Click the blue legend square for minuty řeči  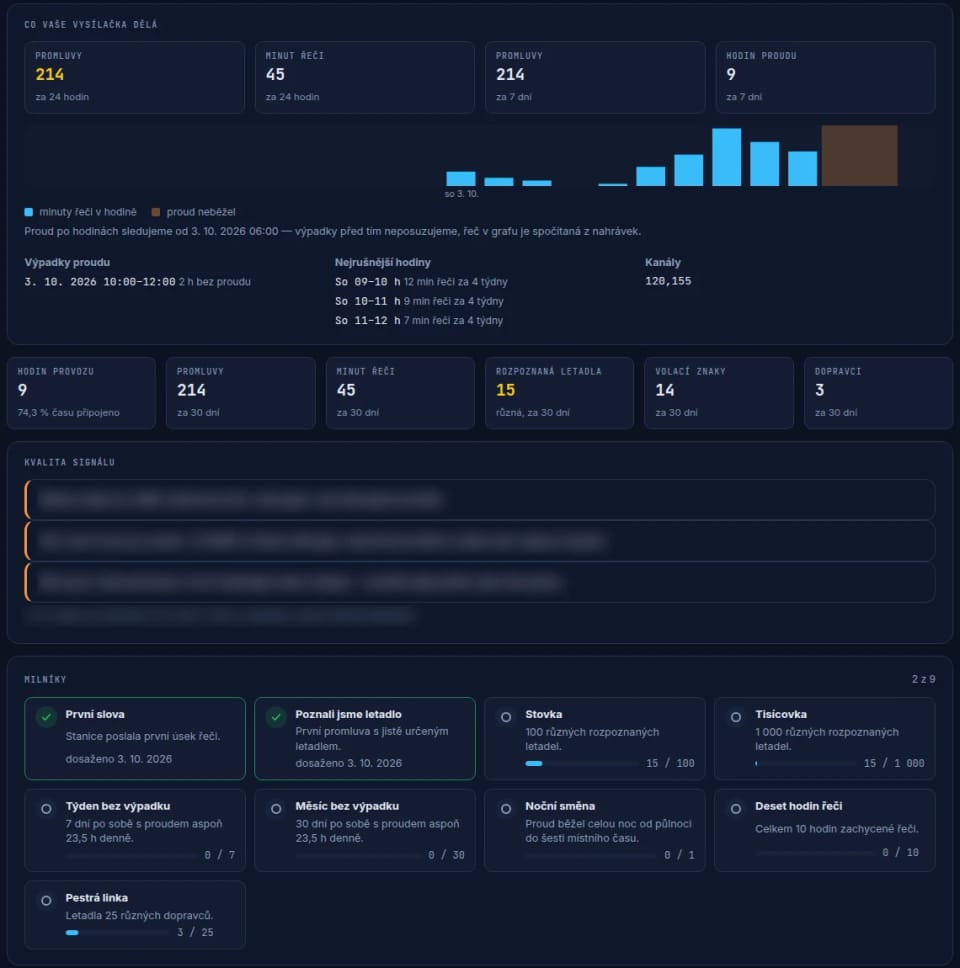click(28, 212)
